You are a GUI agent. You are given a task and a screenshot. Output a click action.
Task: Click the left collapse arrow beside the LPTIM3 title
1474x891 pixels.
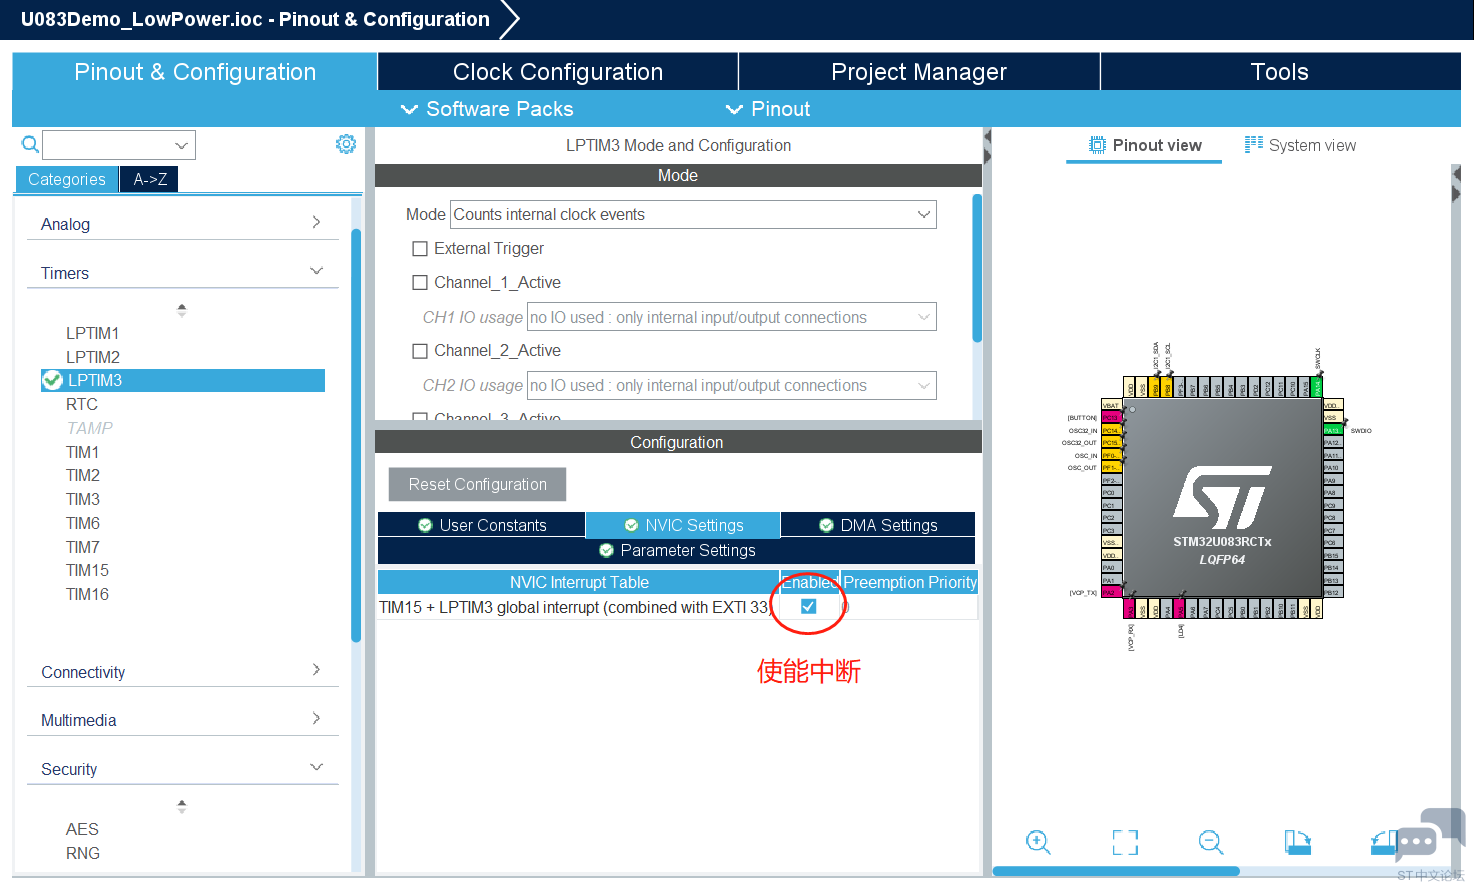(x=988, y=136)
